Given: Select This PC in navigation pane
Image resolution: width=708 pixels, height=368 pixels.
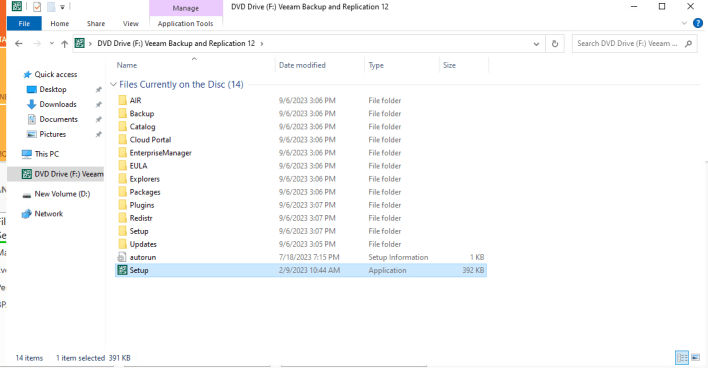Looking at the screenshot, I should tap(47, 154).
